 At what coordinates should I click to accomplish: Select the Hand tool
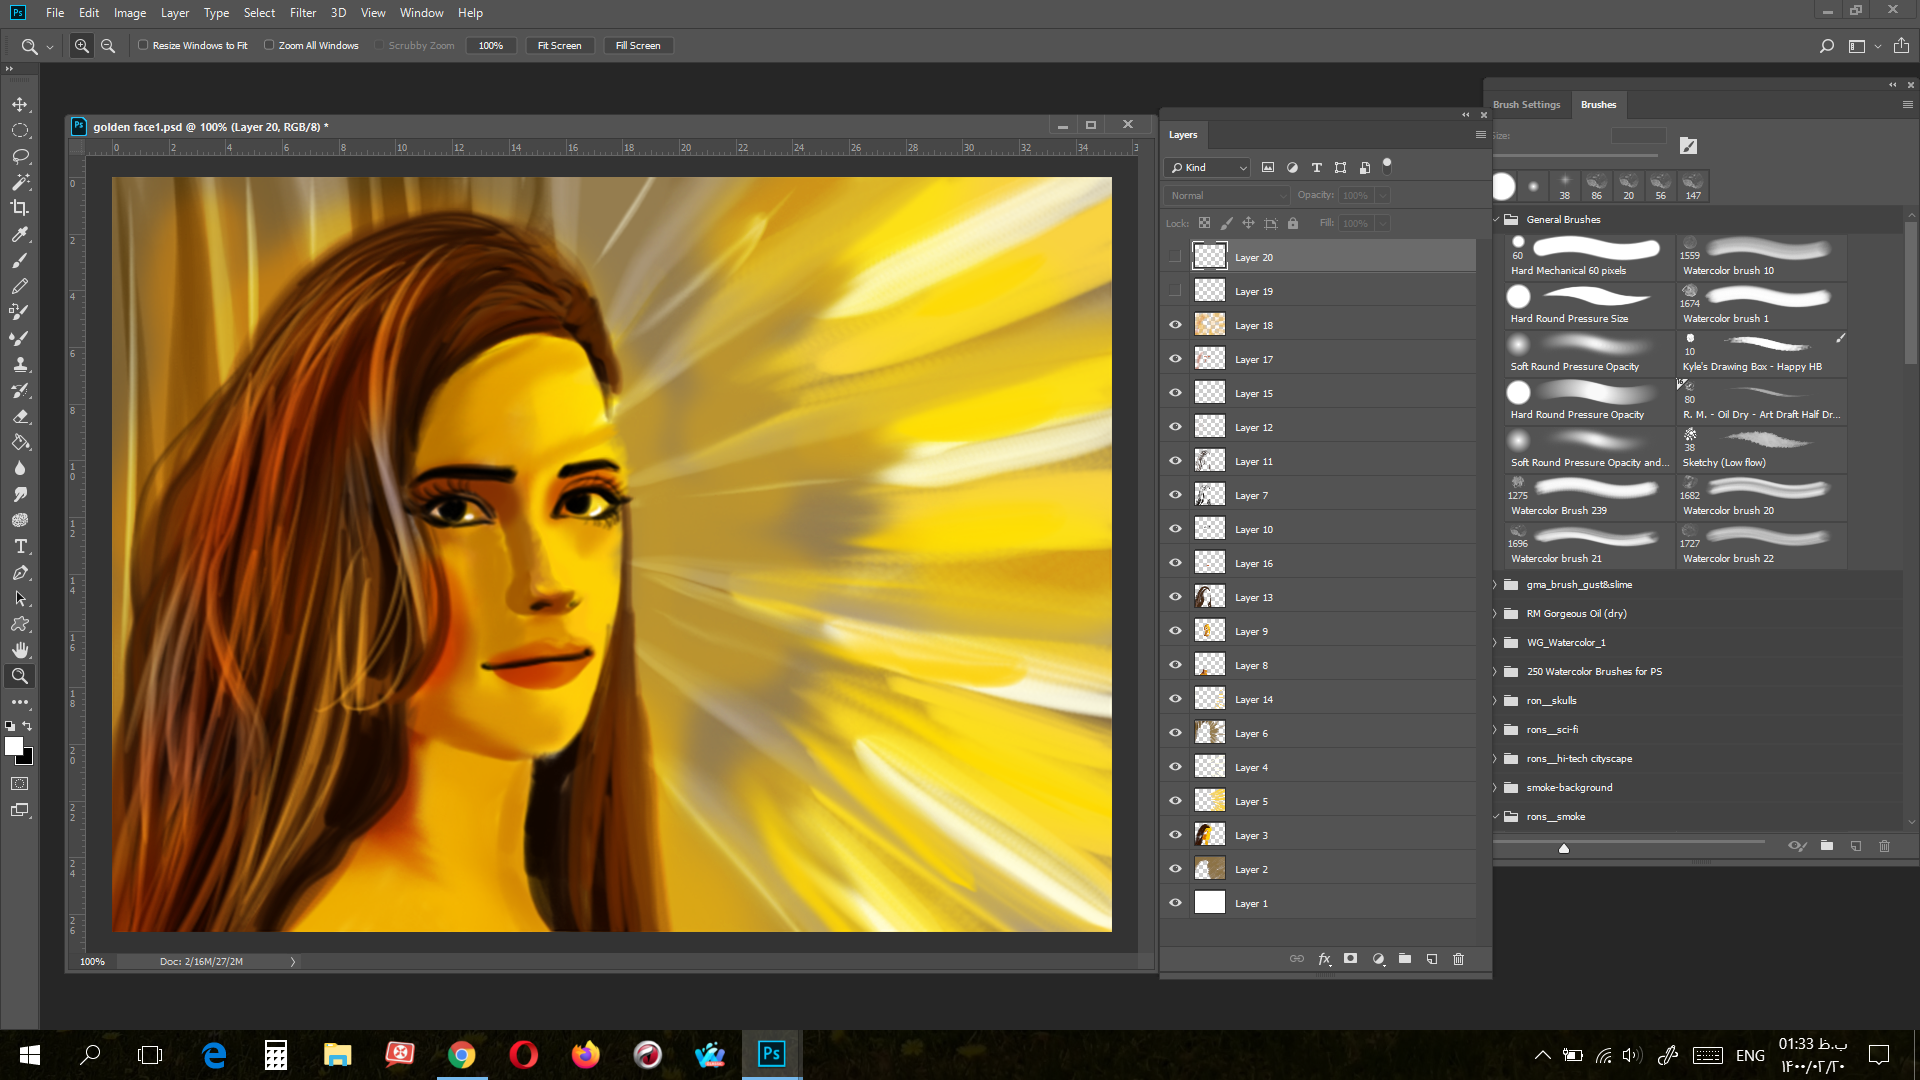(20, 650)
